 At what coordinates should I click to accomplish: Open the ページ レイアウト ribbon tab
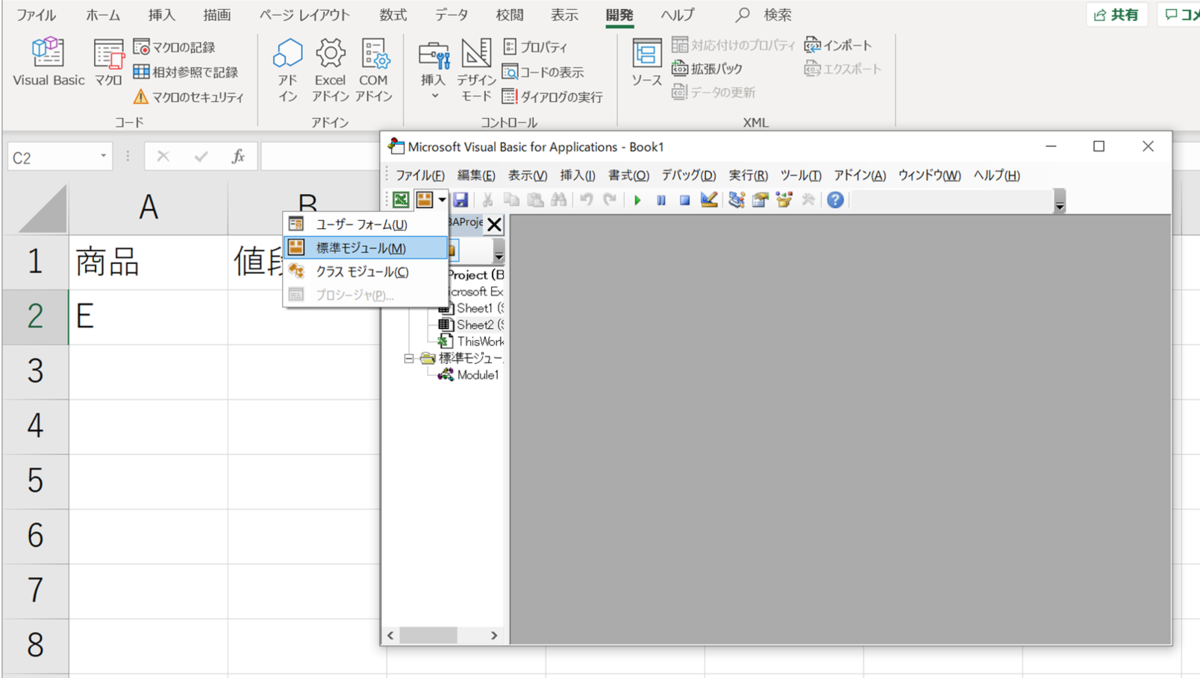tap(305, 15)
